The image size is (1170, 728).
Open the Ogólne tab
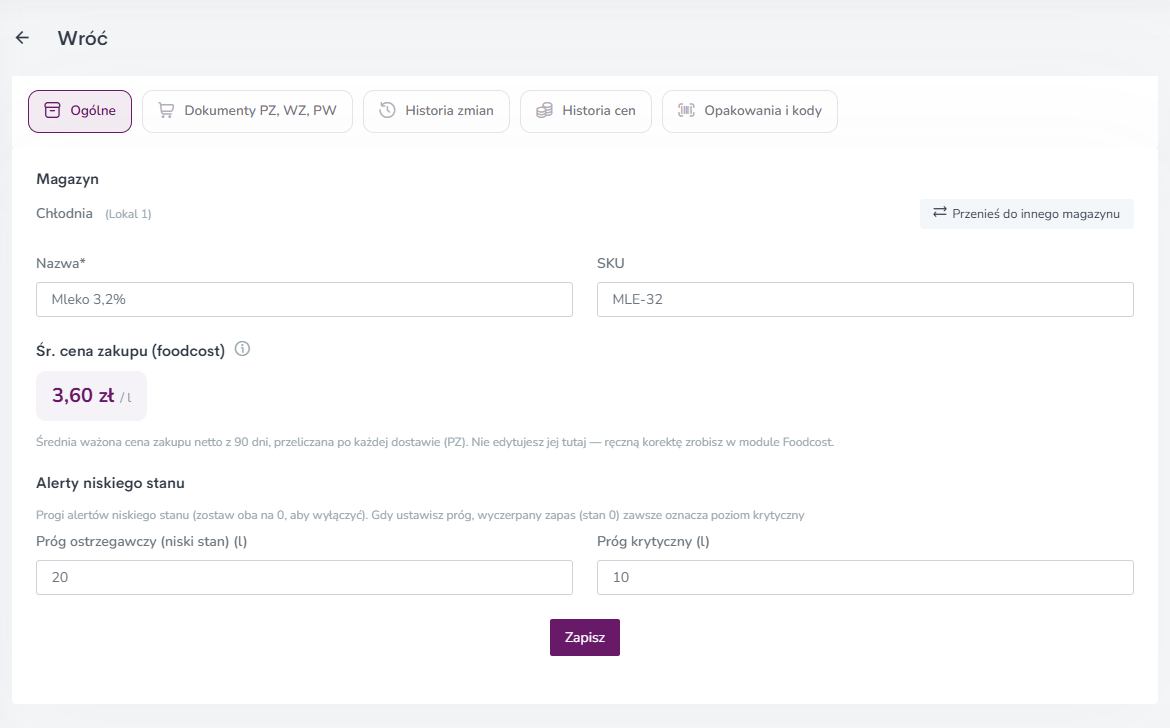(80, 111)
